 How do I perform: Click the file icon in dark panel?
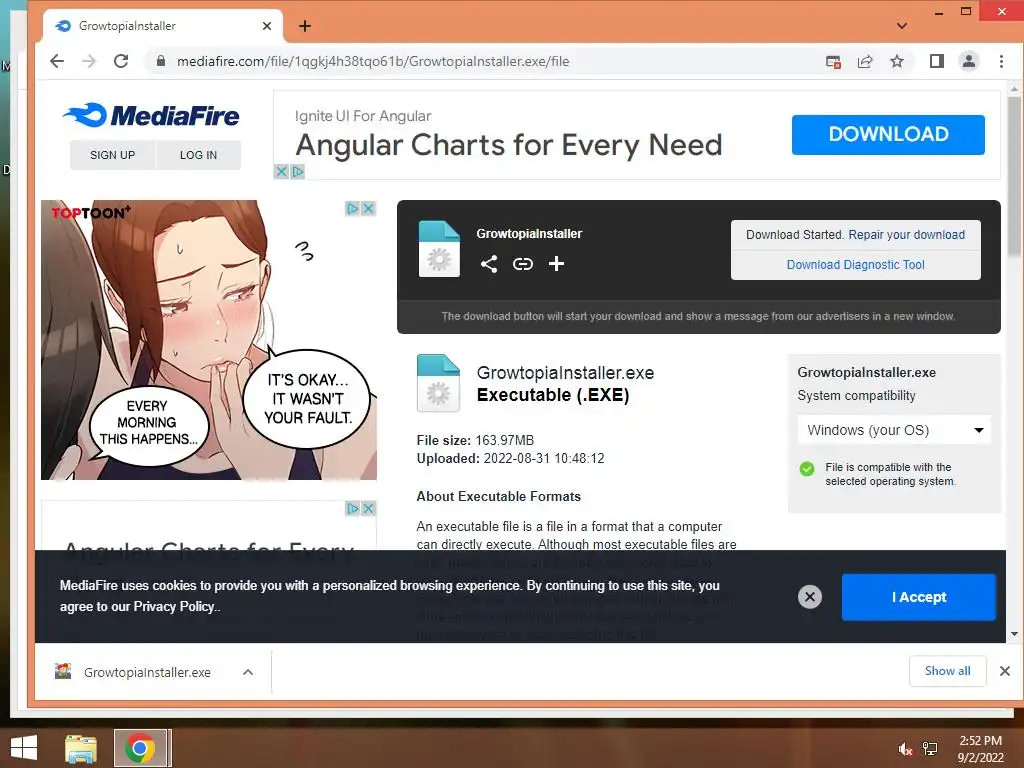point(439,249)
